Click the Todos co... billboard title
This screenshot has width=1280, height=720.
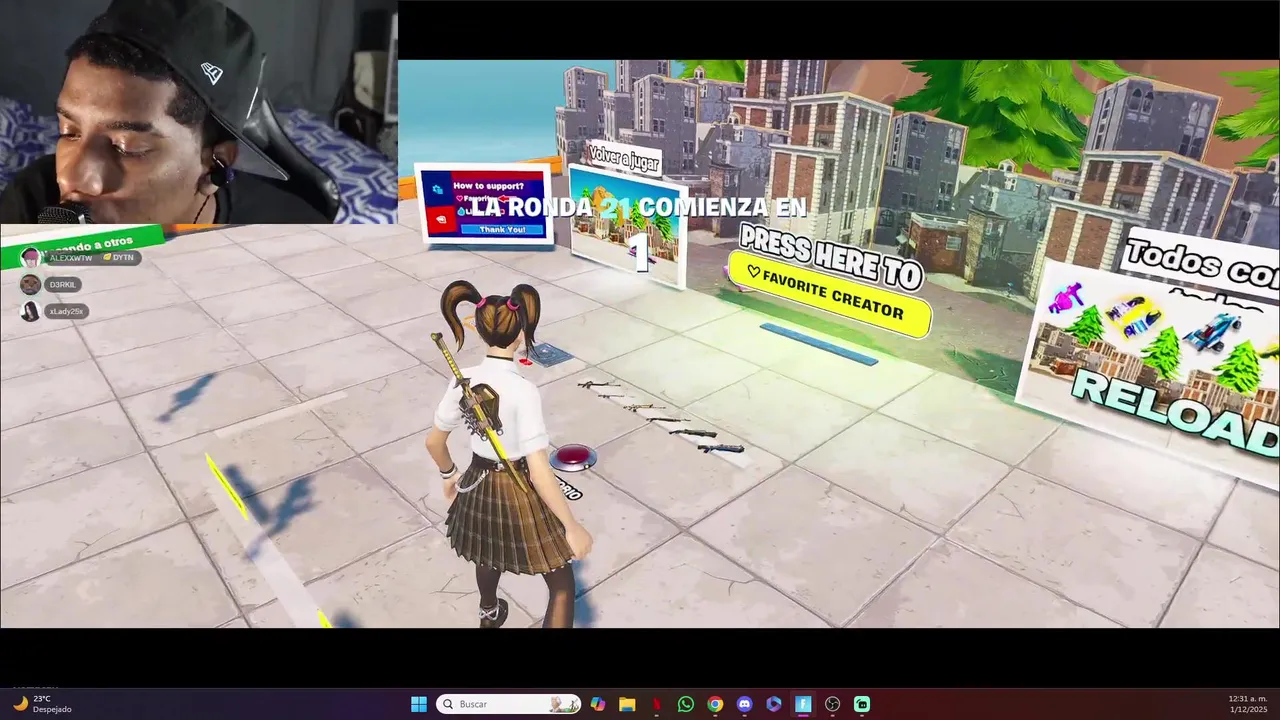1200,260
